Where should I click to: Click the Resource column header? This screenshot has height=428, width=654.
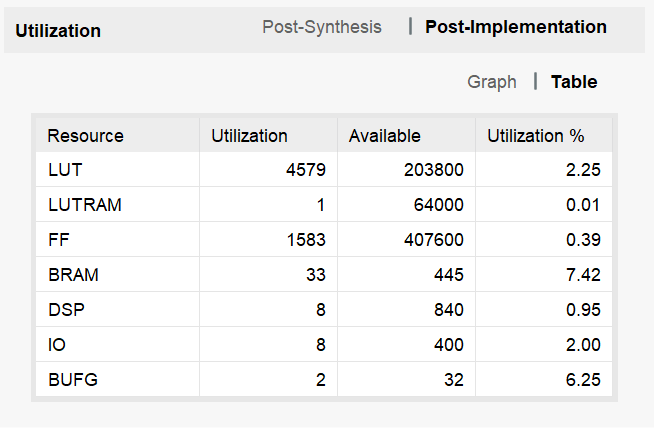118,135
